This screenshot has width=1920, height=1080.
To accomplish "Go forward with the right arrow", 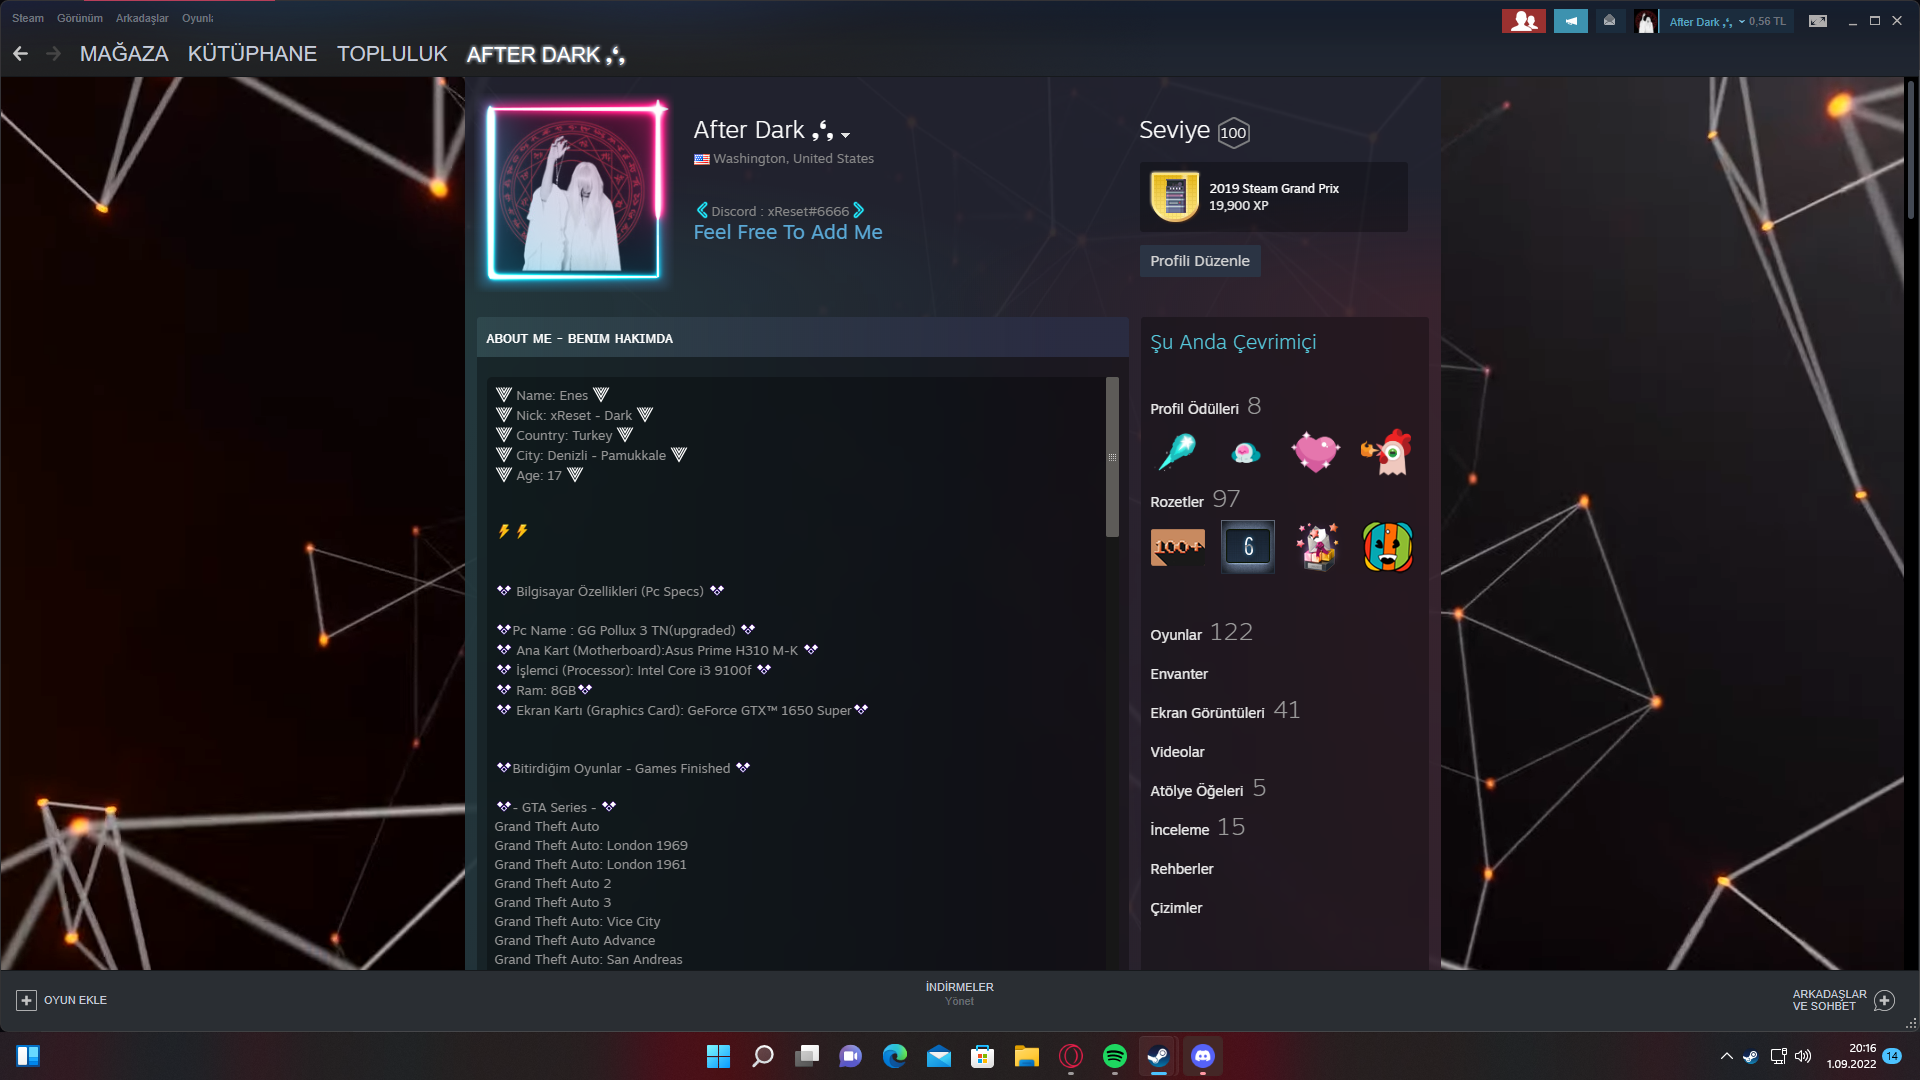I will click(x=54, y=54).
